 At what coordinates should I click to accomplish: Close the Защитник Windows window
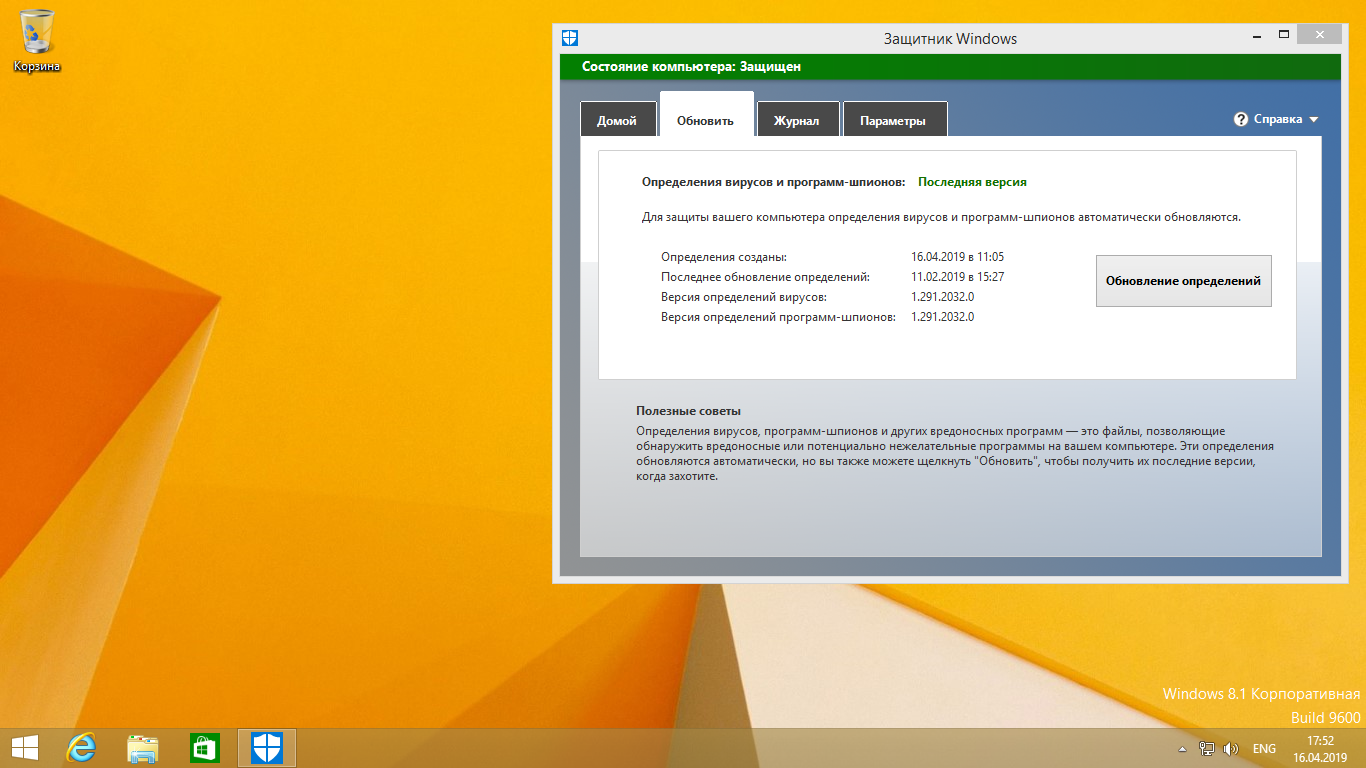point(1321,36)
